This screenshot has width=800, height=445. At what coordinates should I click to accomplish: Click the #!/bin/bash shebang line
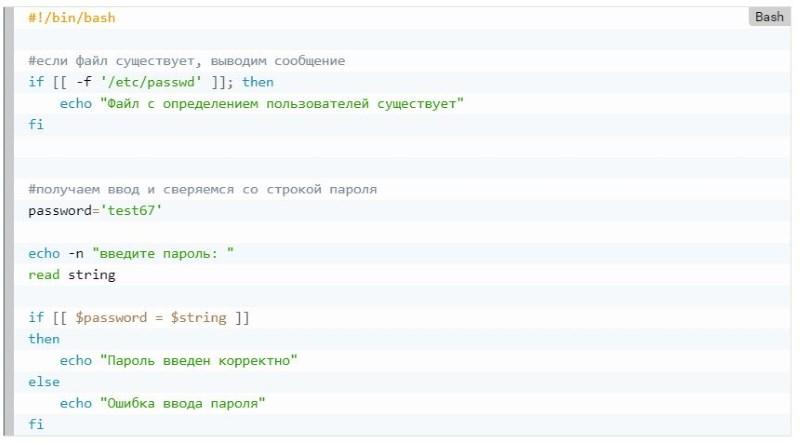pos(72,18)
